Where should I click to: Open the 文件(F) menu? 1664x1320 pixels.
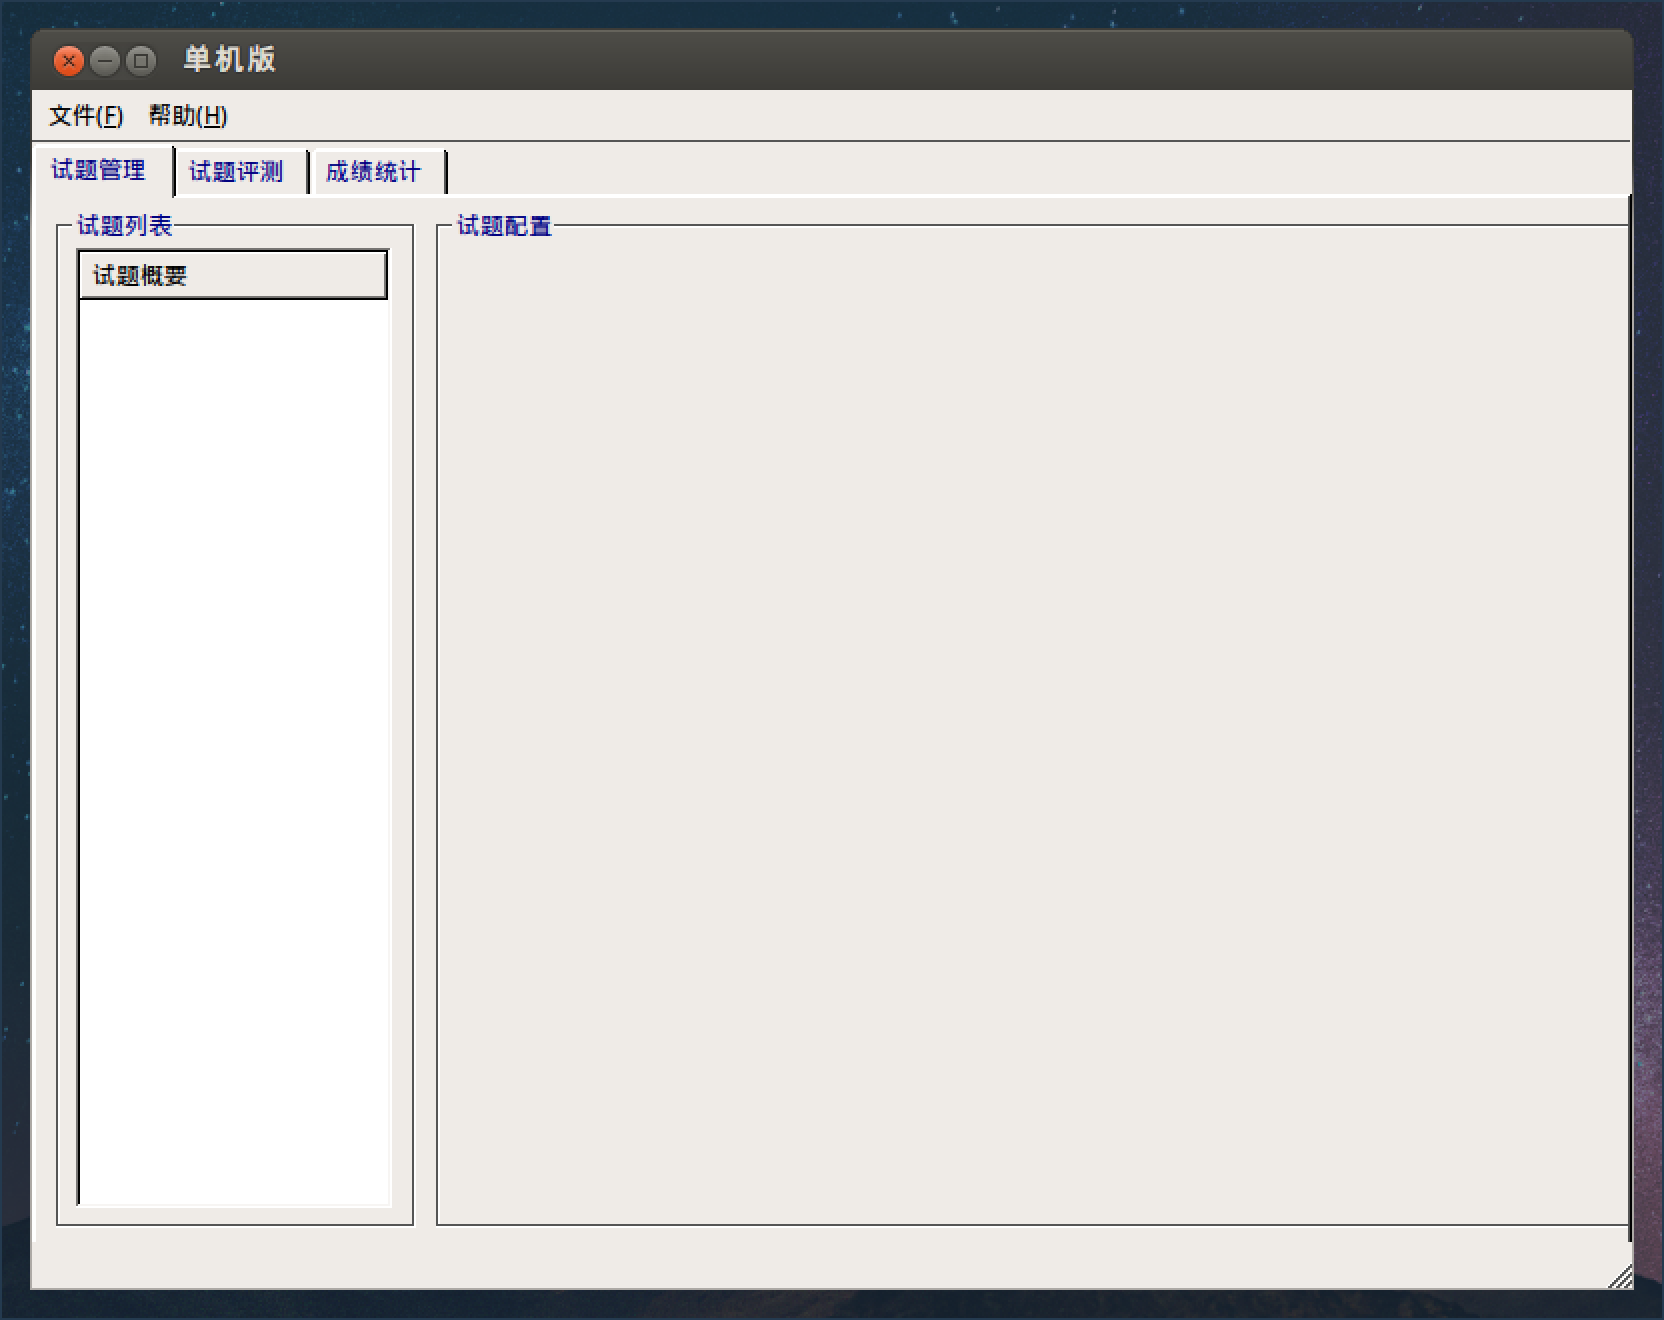(x=86, y=116)
